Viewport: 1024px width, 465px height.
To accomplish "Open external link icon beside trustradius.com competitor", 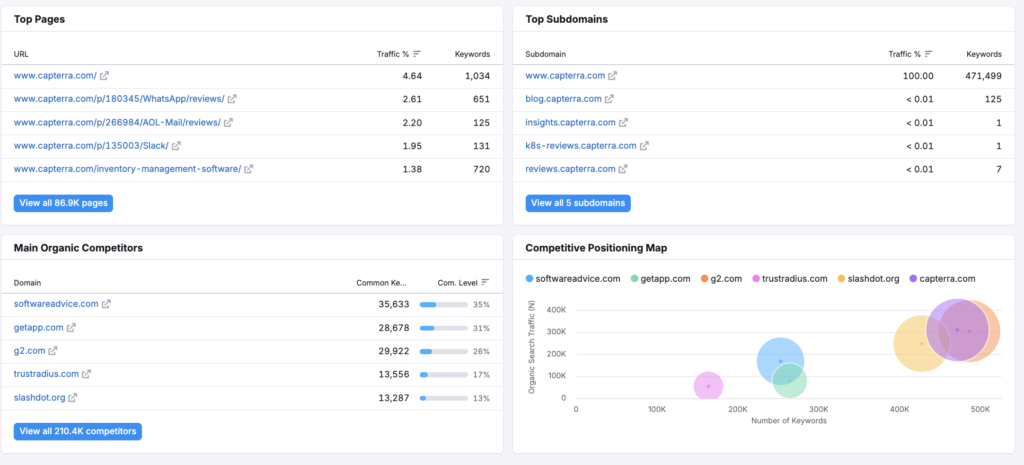I will pyautogui.click(x=86, y=374).
